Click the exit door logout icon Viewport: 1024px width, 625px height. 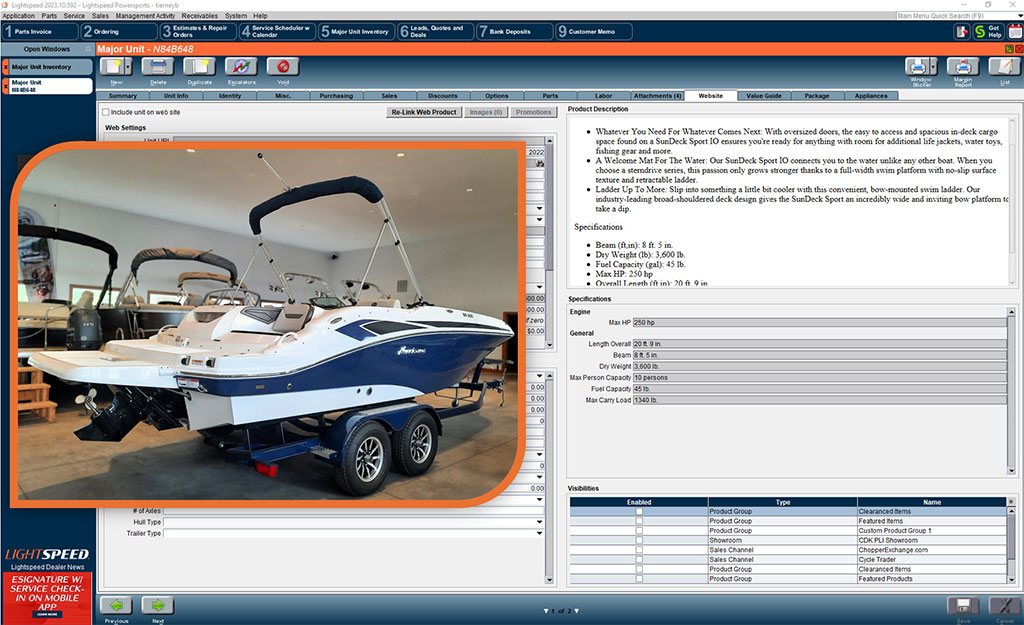pyautogui.click(x=961, y=31)
